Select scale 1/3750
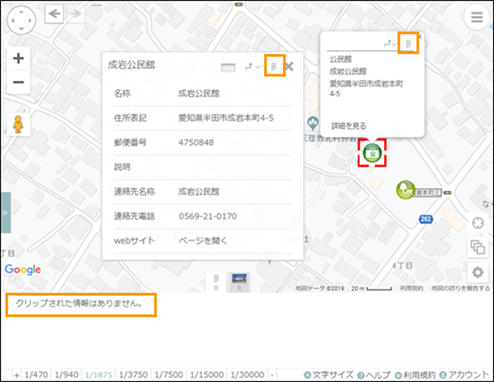 pos(133,375)
